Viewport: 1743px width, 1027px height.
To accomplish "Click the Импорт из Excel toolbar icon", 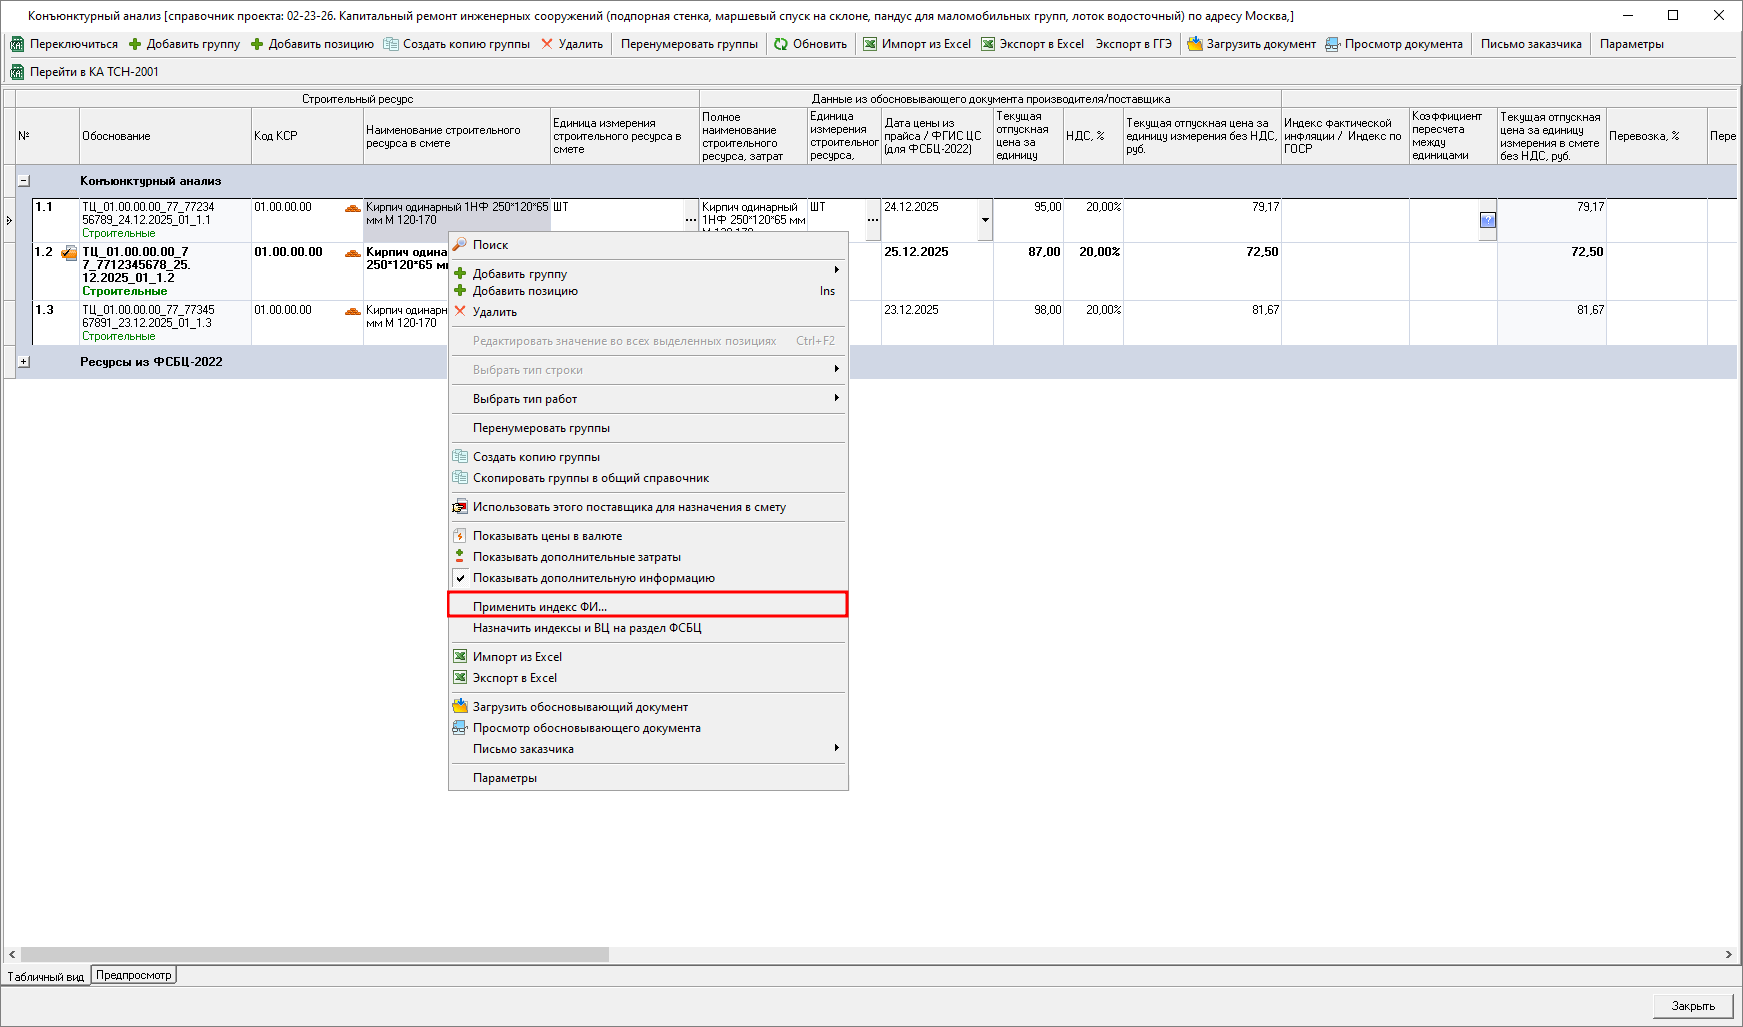I will pos(870,44).
